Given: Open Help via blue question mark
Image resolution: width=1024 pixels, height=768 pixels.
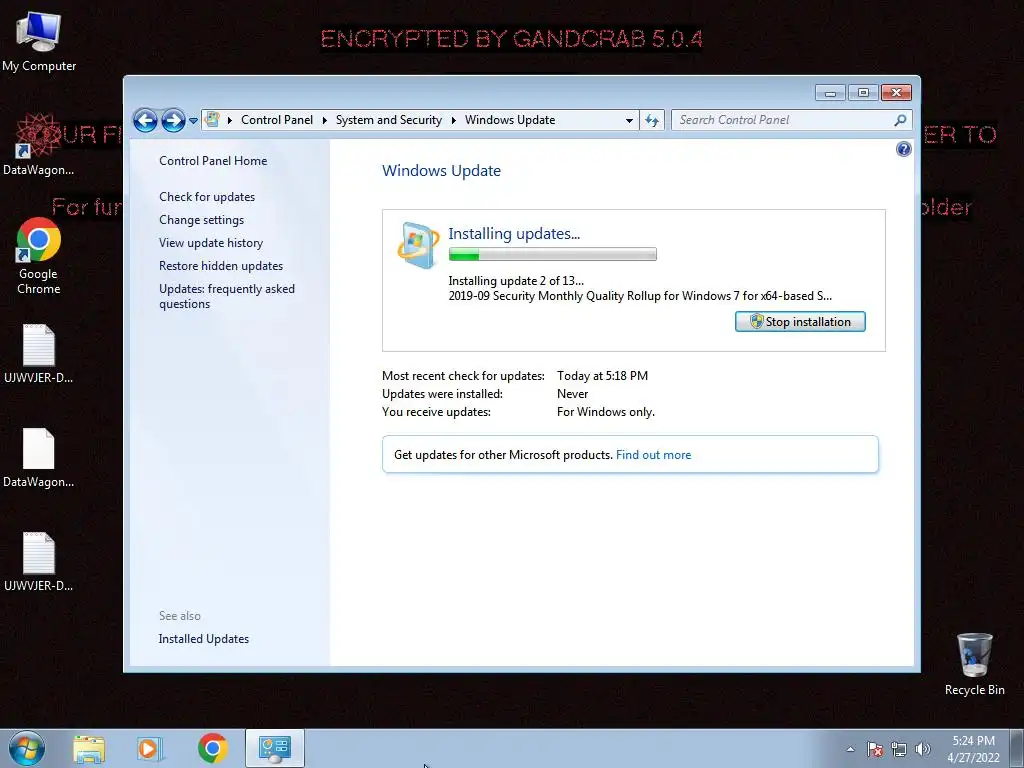Looking at the screenshot, I should (903, 150).
